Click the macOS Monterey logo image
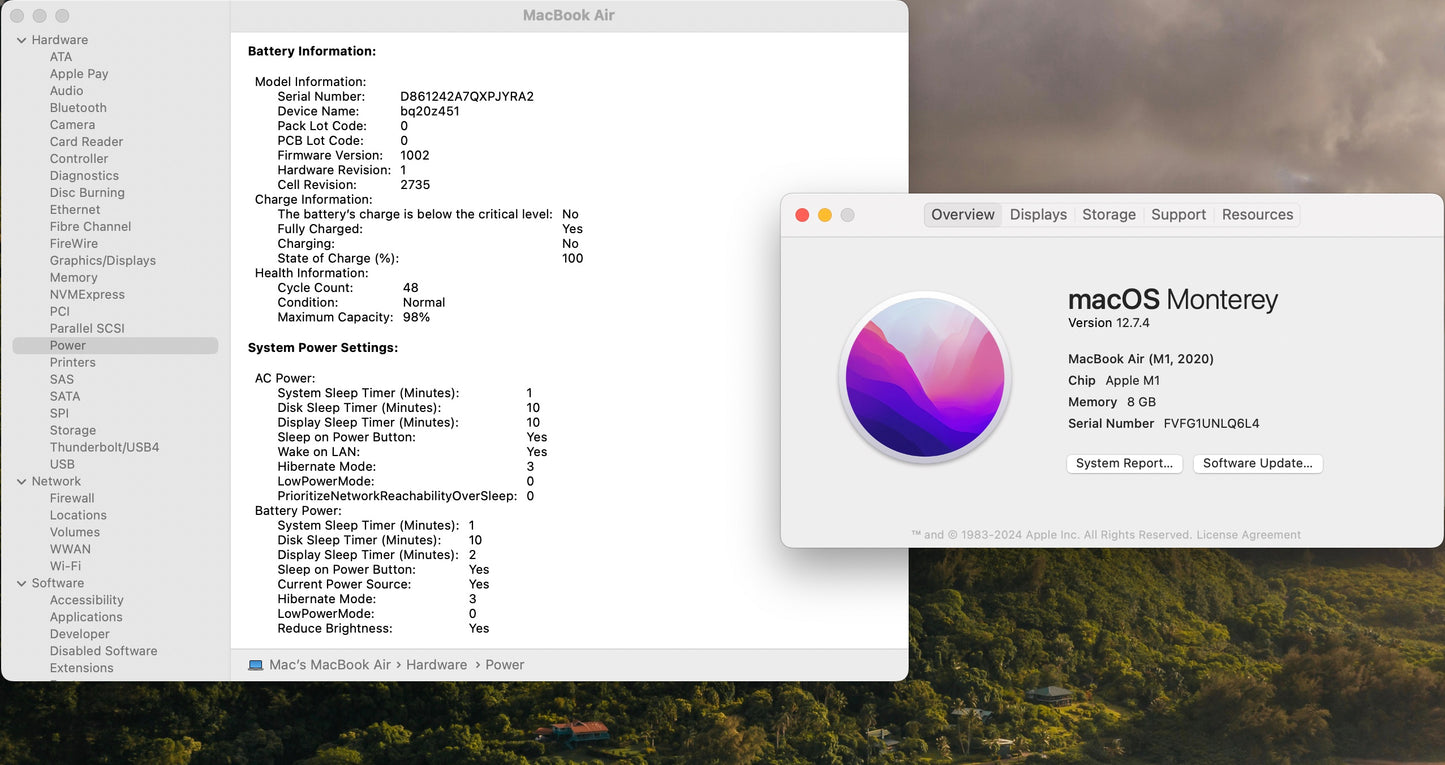Screen dimensions: 1445x765 (x=926, y=378)
